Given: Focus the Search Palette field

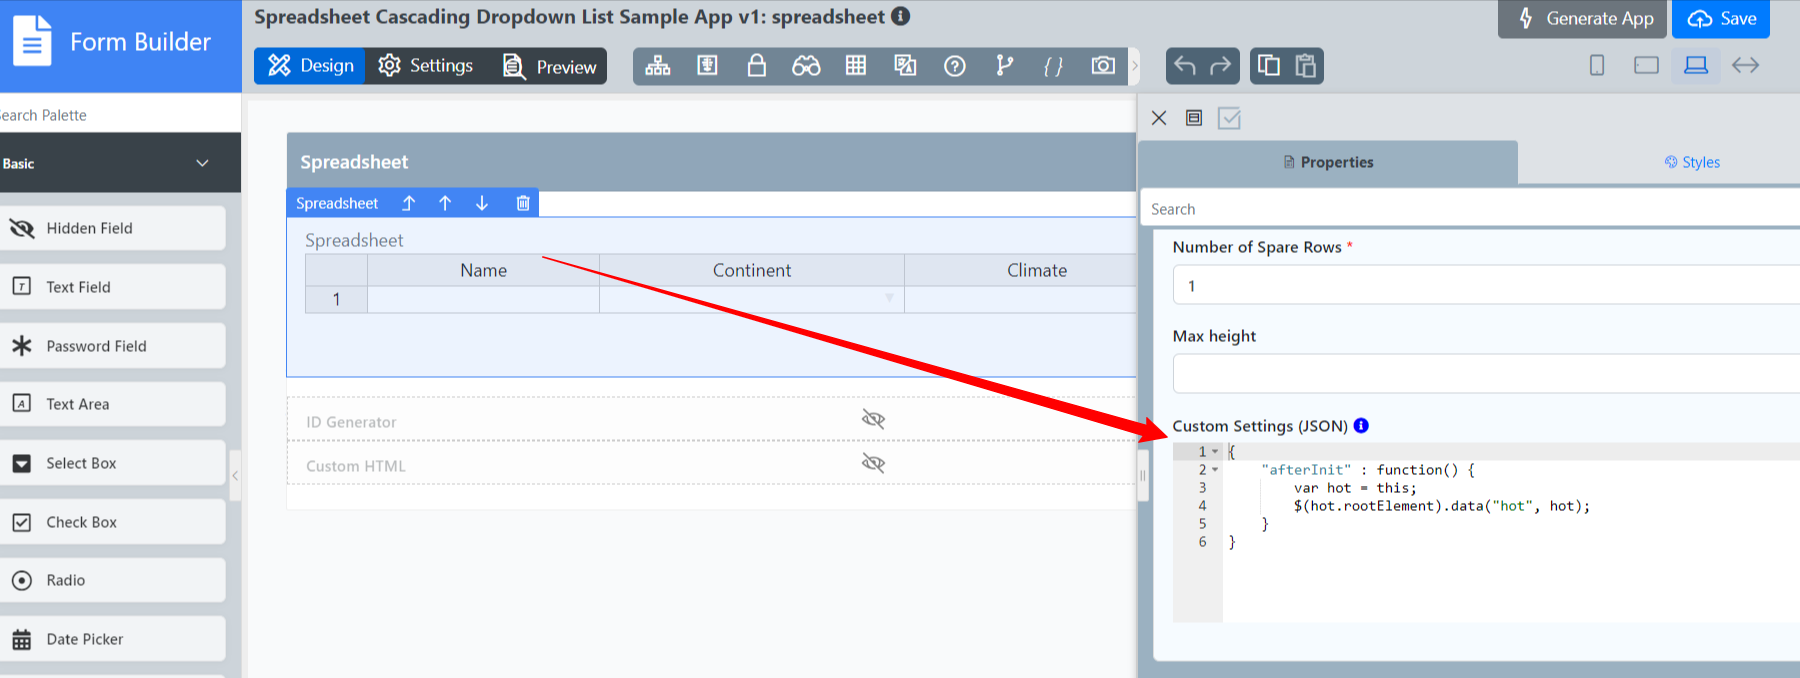Looking at the screenshot, I should pyautogui.click(x=120, y=115).
